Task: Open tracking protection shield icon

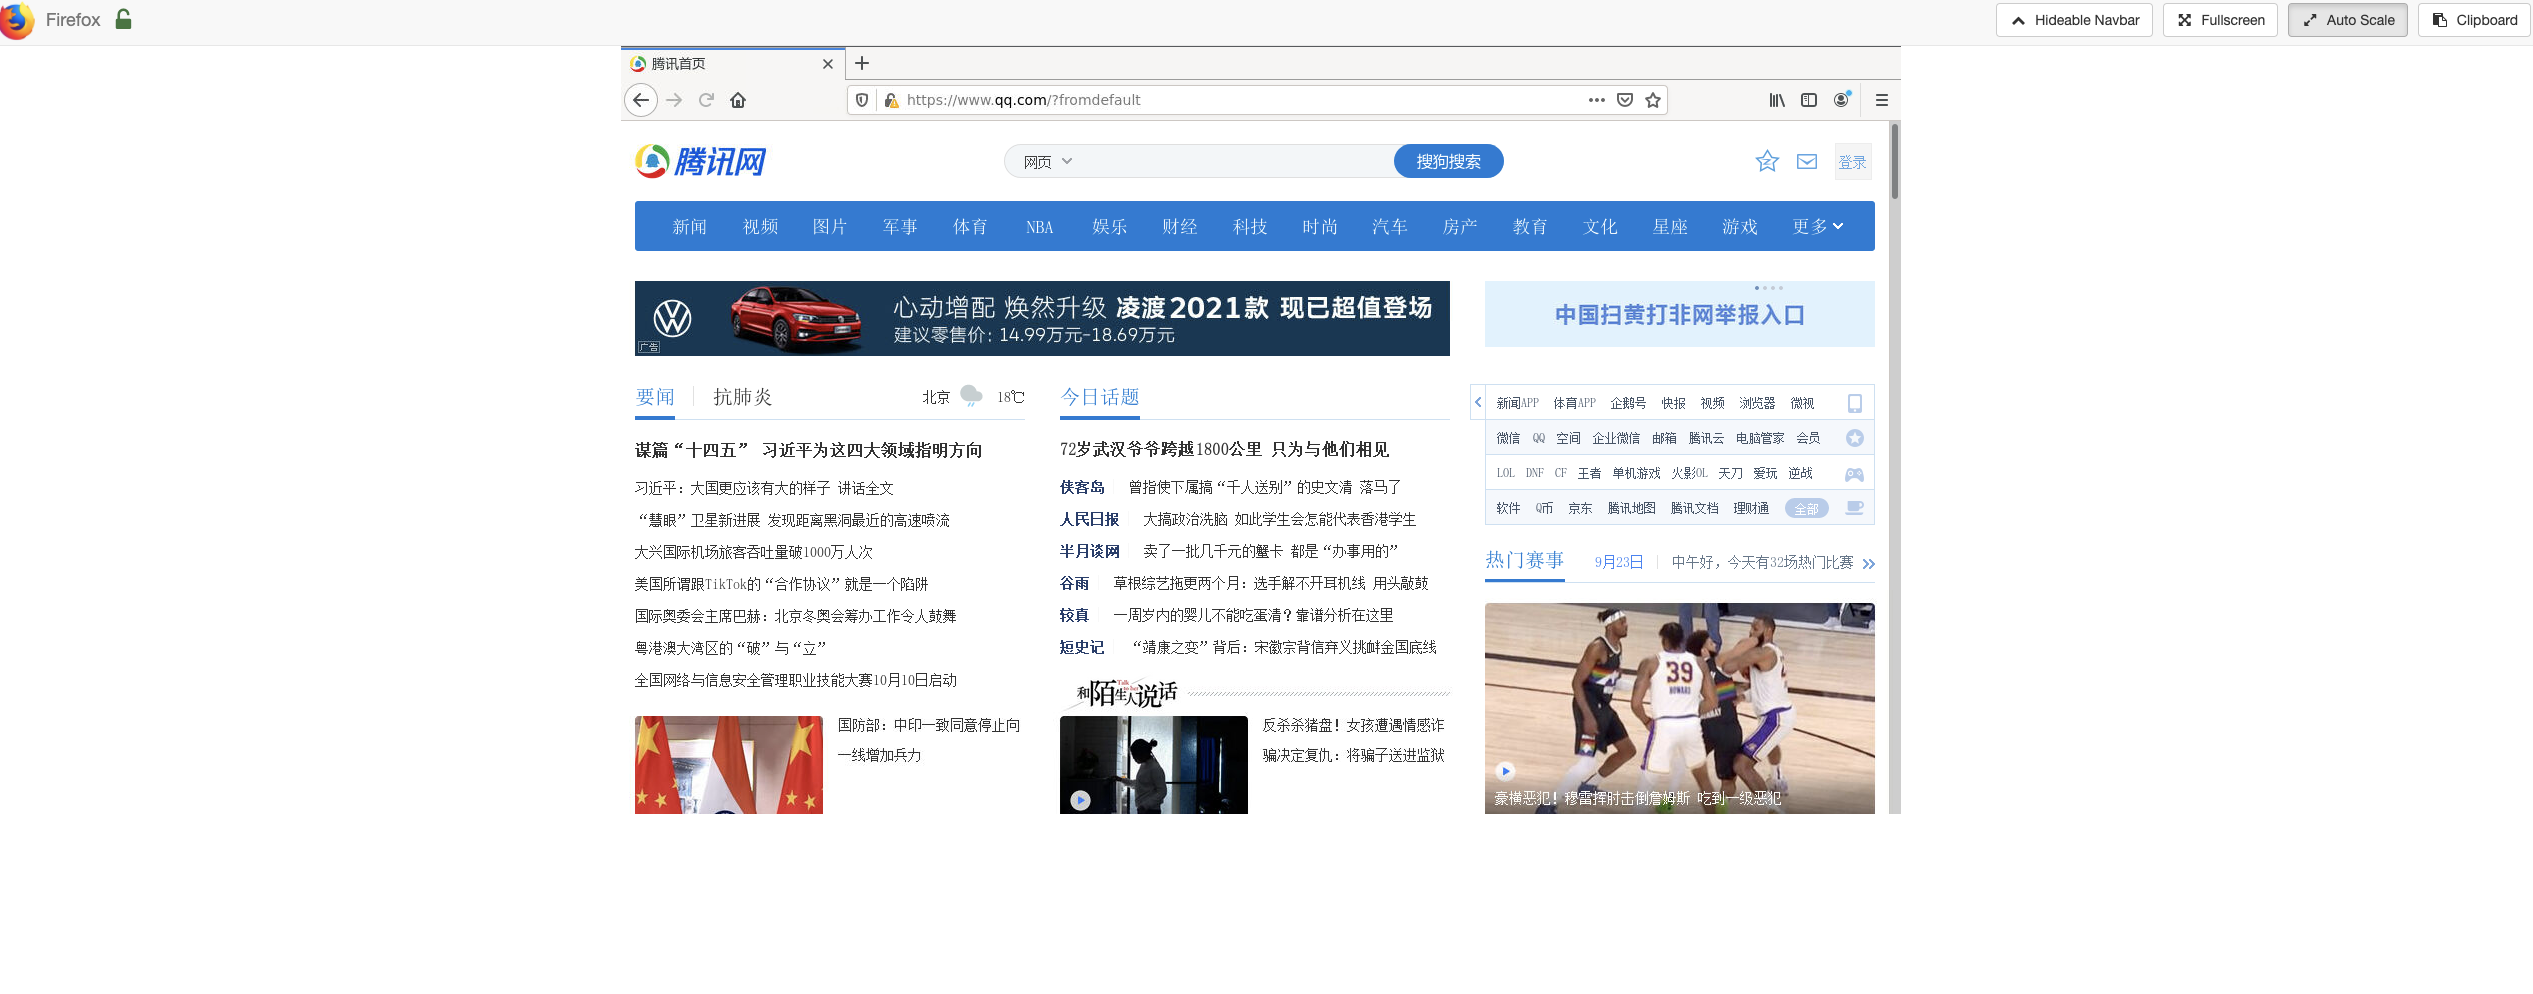Action: 862,100
